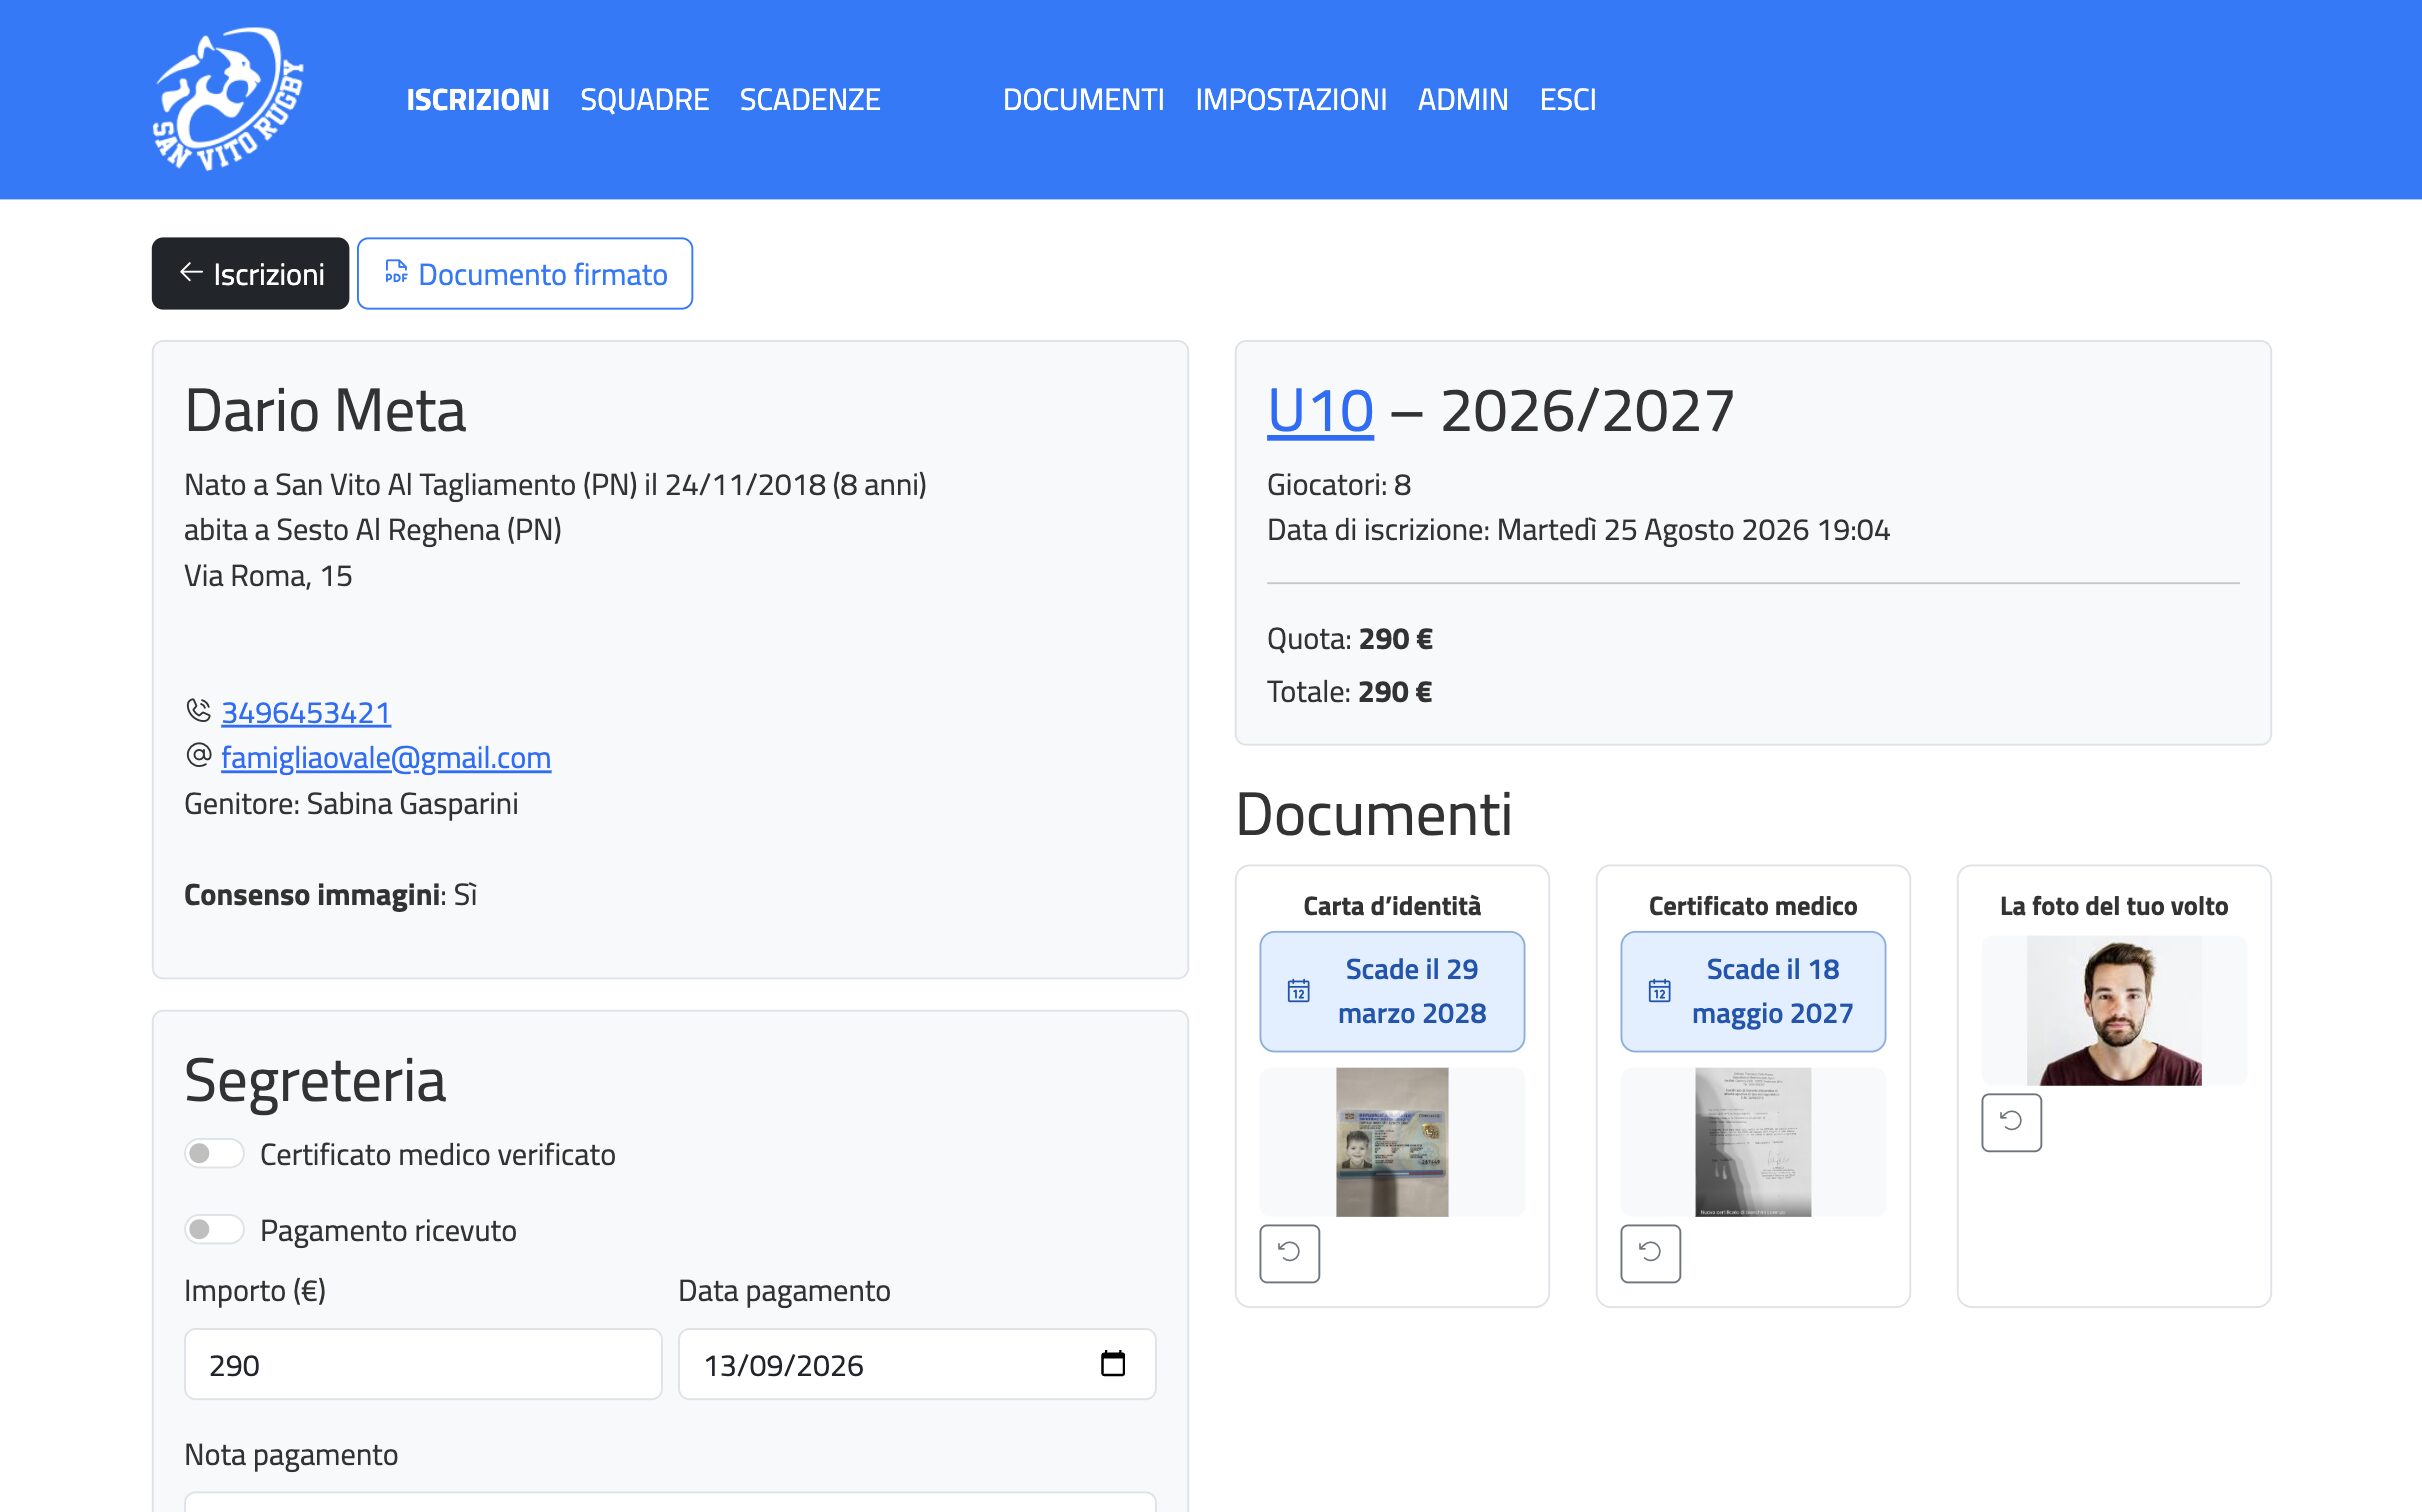Open IMPOSTAZIONI in the navbar
This screenshot has width=2422, height=1512.
(x=1290, y=100)
